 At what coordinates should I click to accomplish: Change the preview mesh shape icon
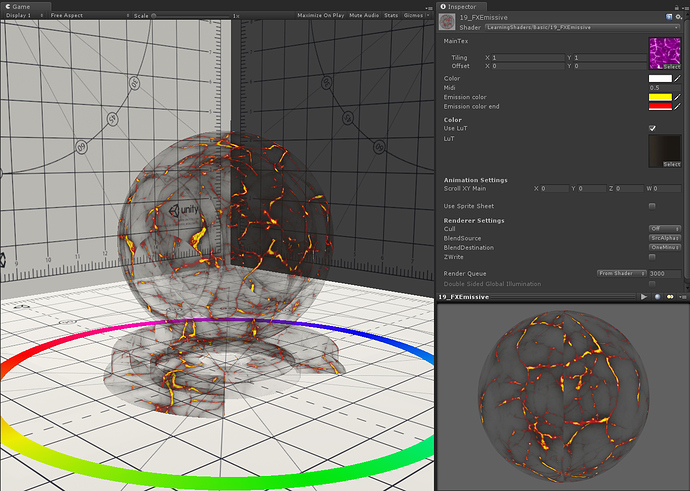pos(657,297)
